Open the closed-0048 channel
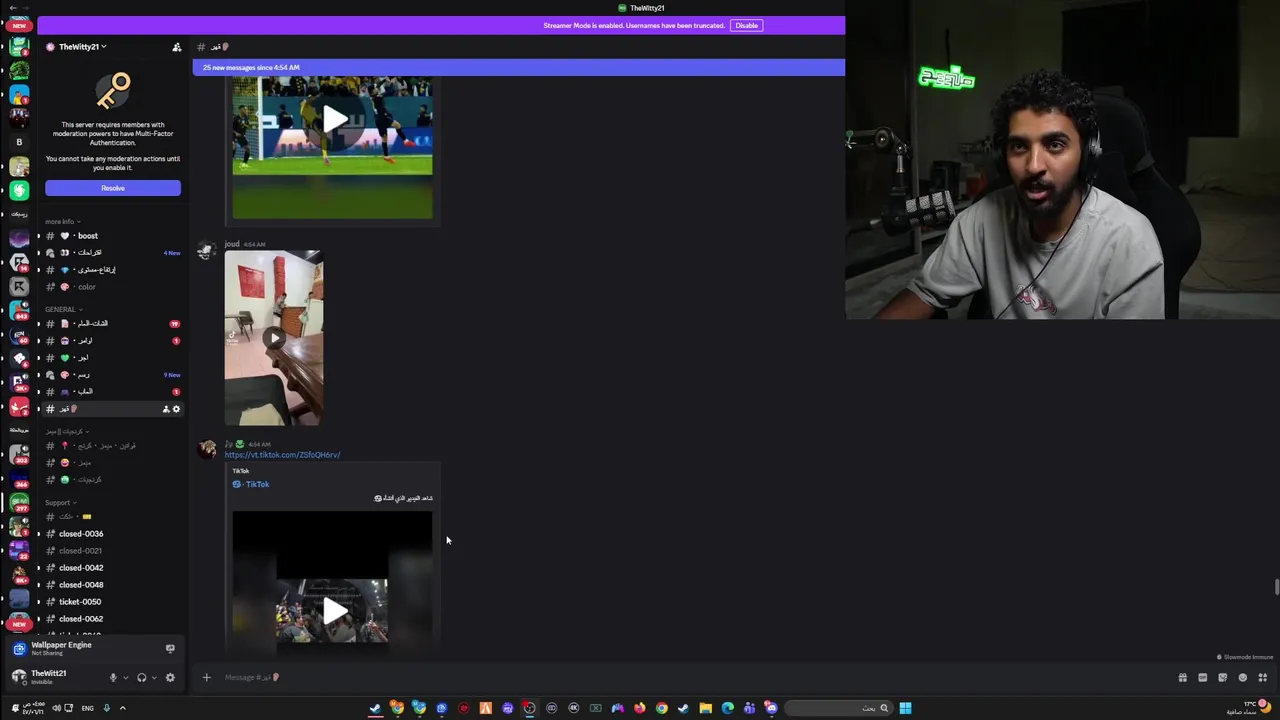1280x720 pixels. tap(110, 585)
